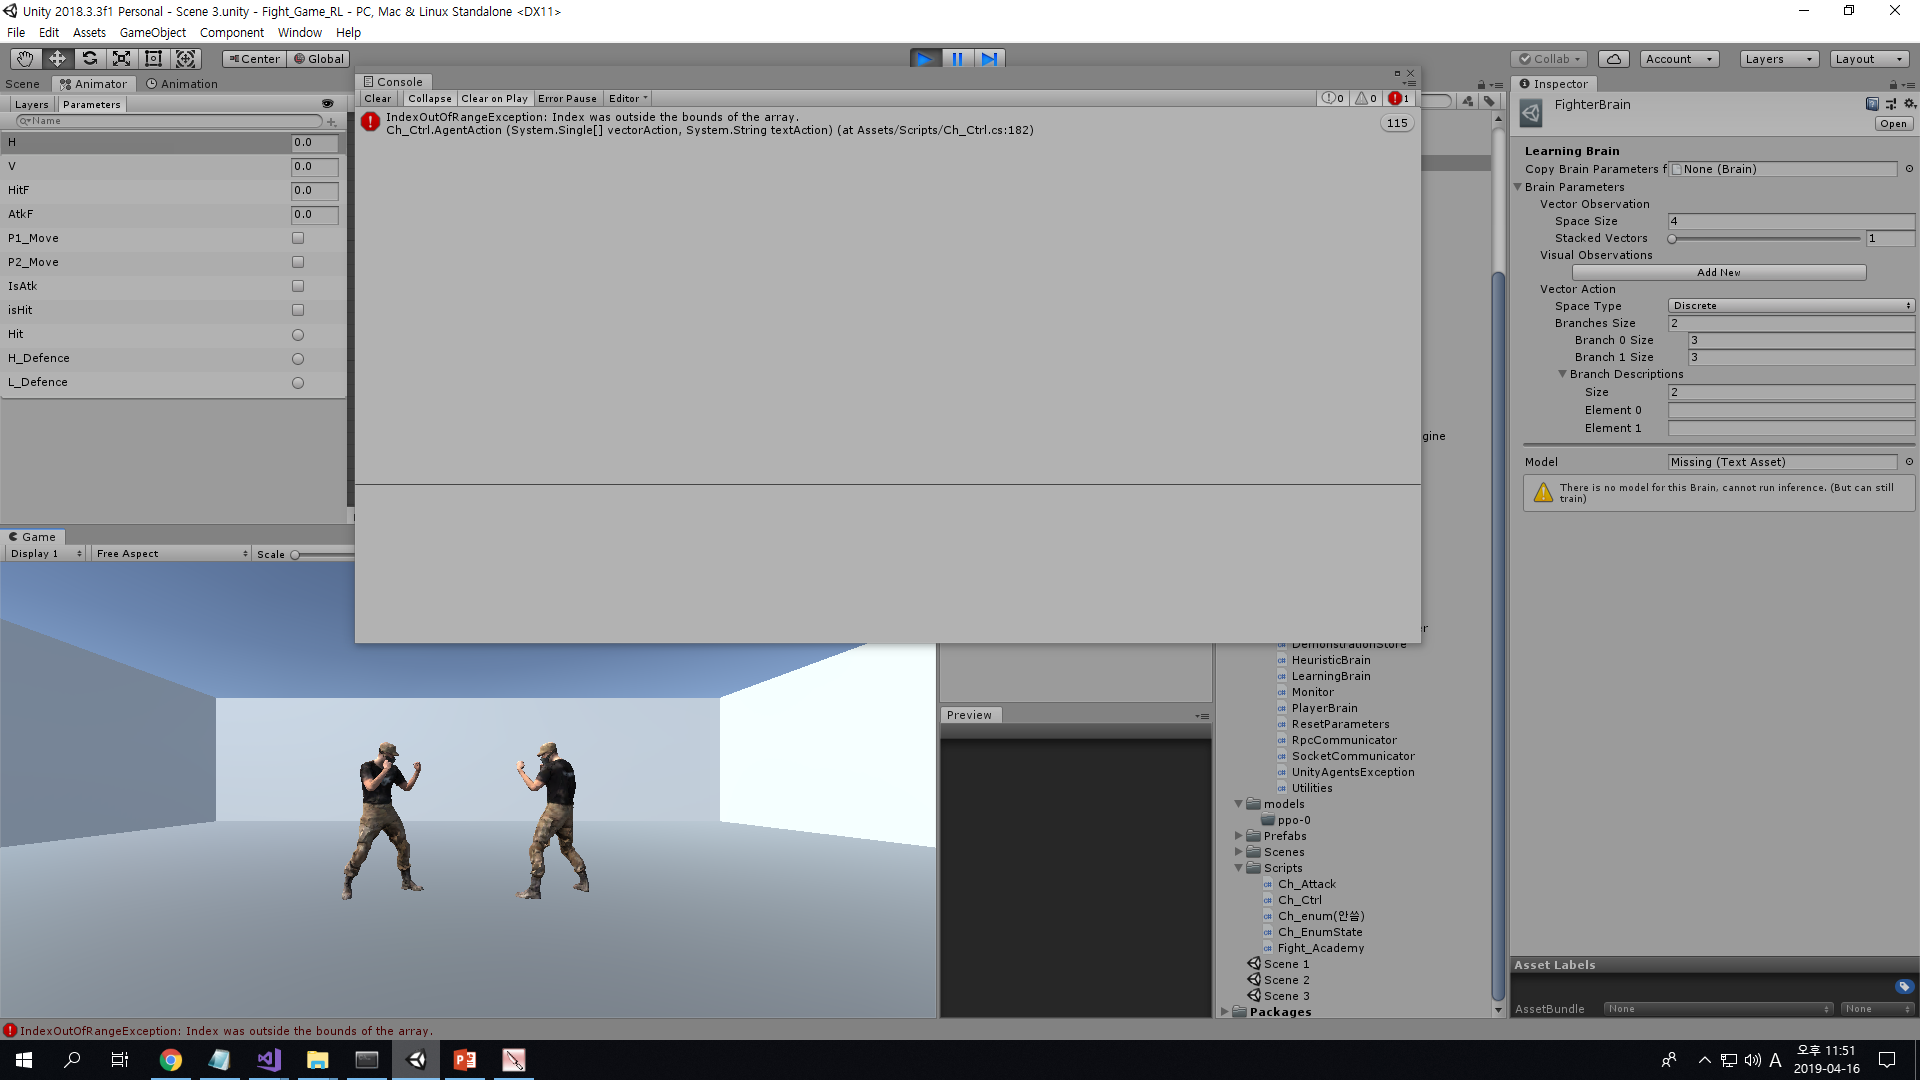Select the Rotate tool
The width and height of the screenshot is (1920, 1080).
click(89, 58)
